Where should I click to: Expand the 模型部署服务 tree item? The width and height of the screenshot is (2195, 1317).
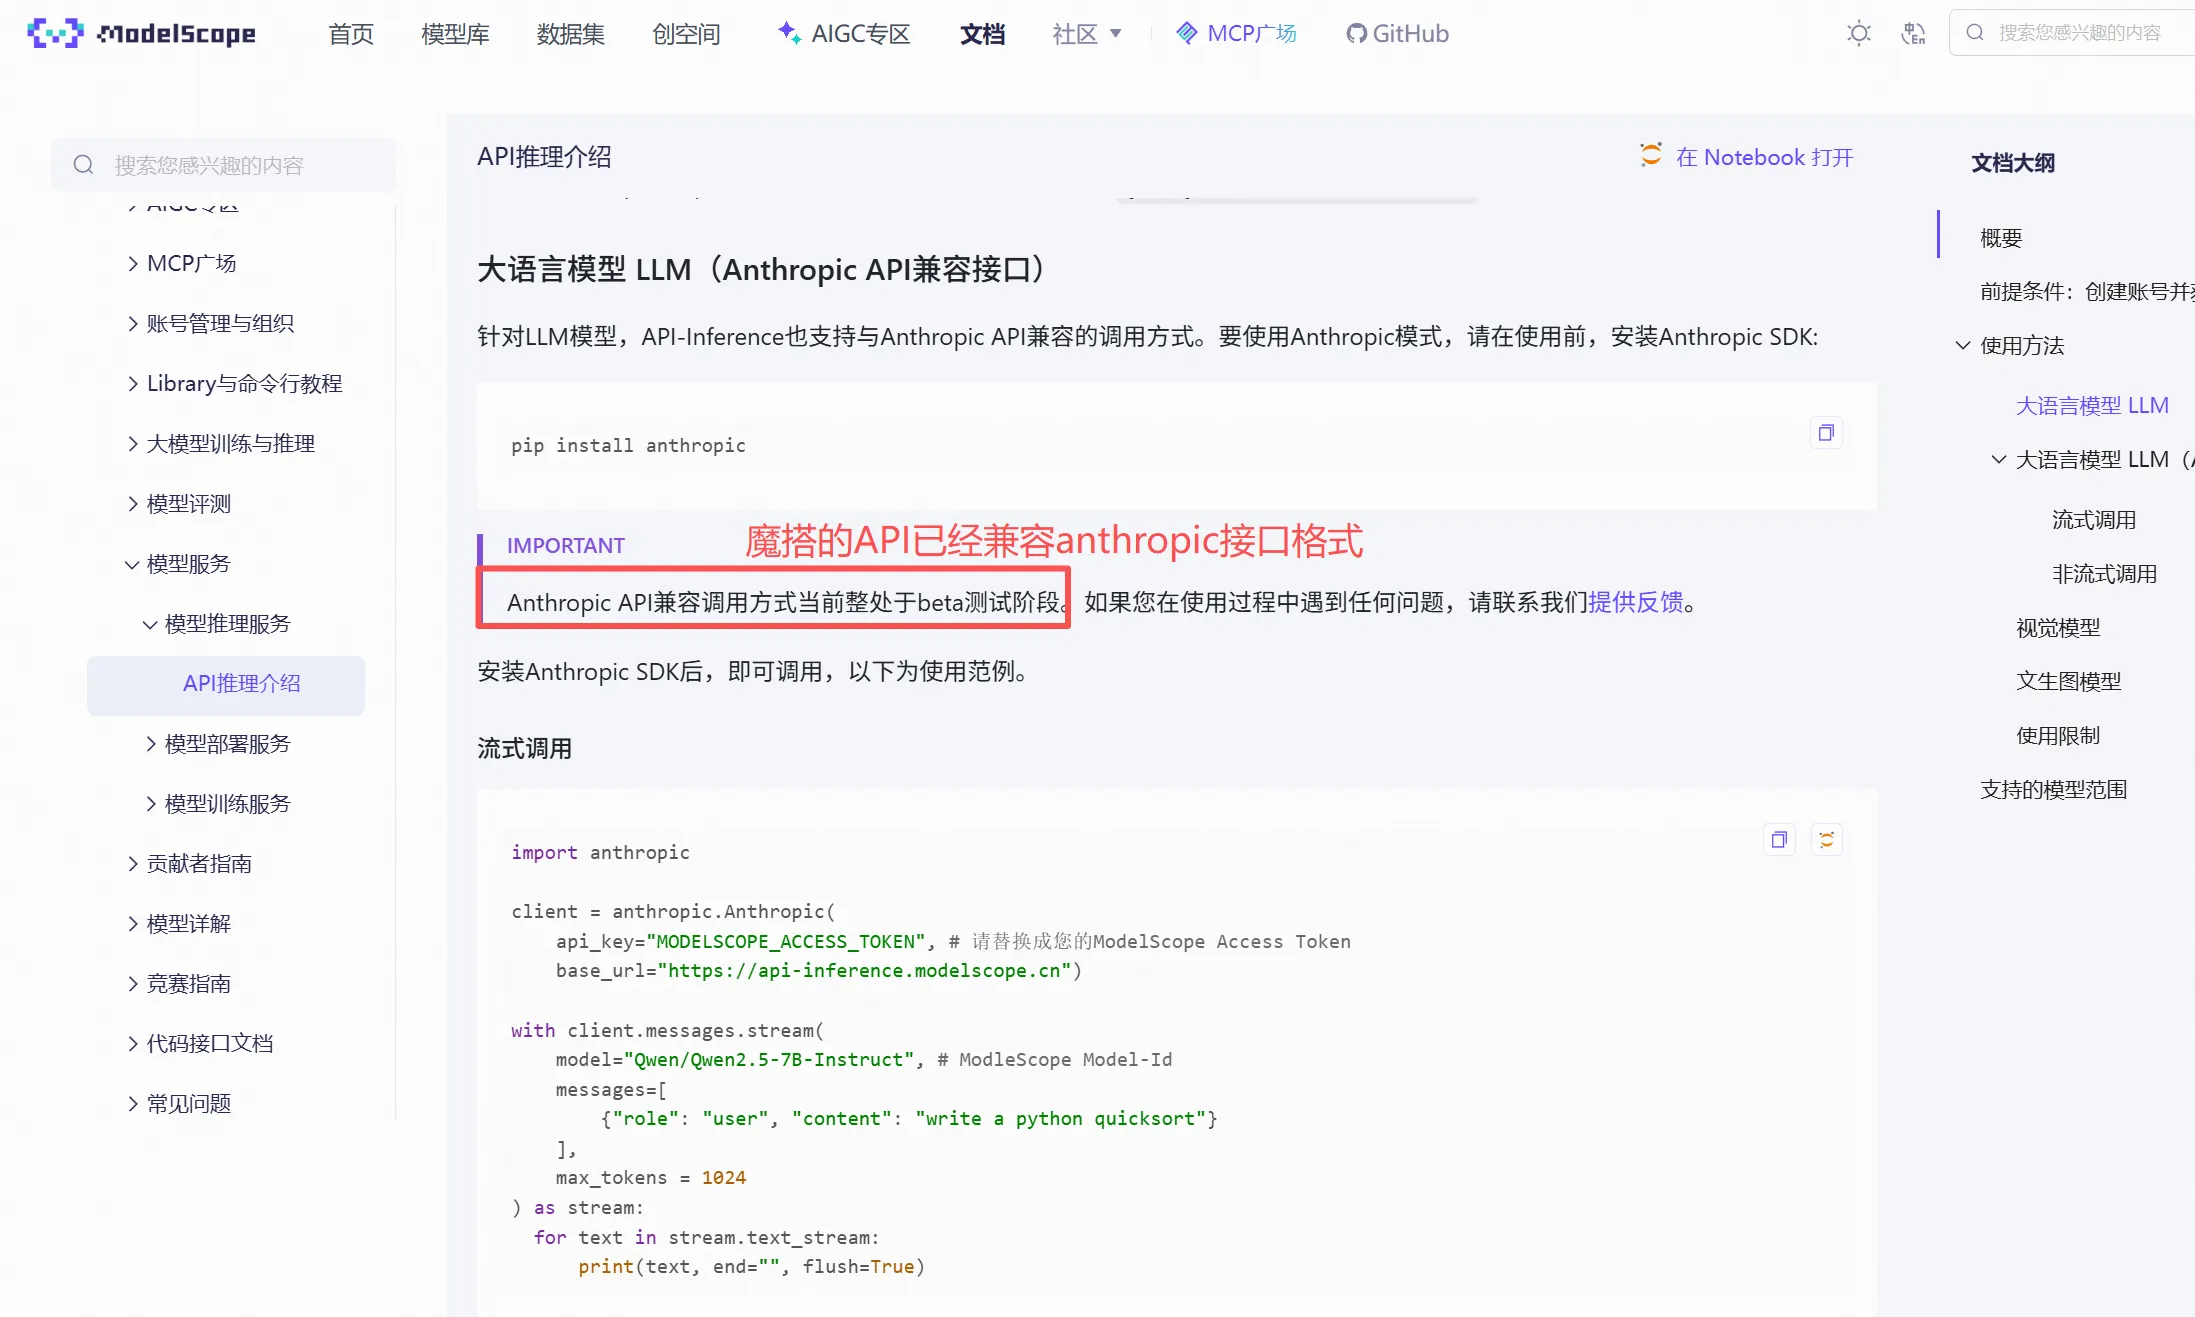click(x=151, y=744)
